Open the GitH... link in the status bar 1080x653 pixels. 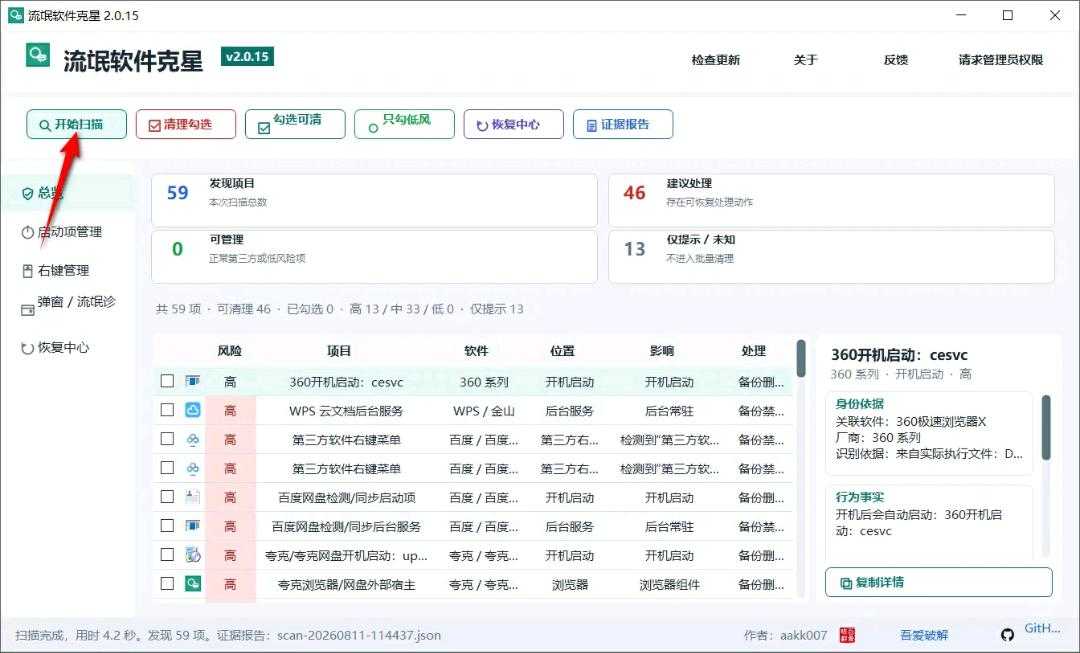[1042, 628]
